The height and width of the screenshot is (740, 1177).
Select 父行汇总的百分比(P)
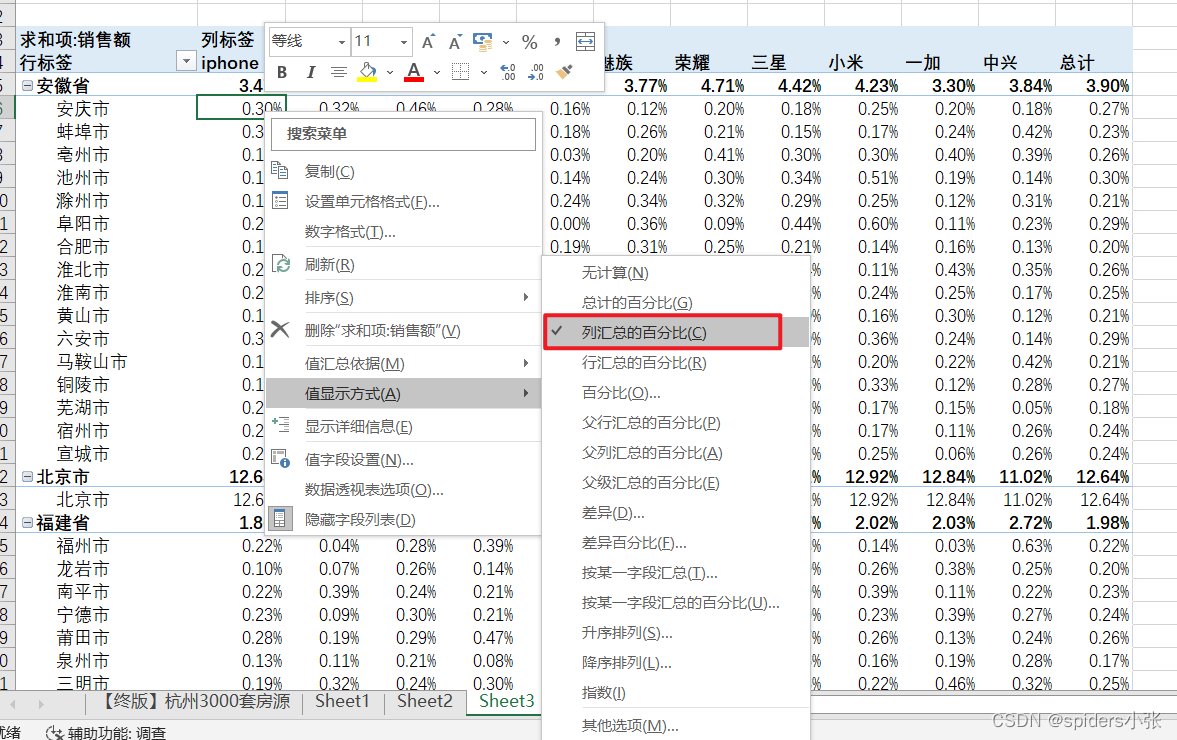point(651,423)
